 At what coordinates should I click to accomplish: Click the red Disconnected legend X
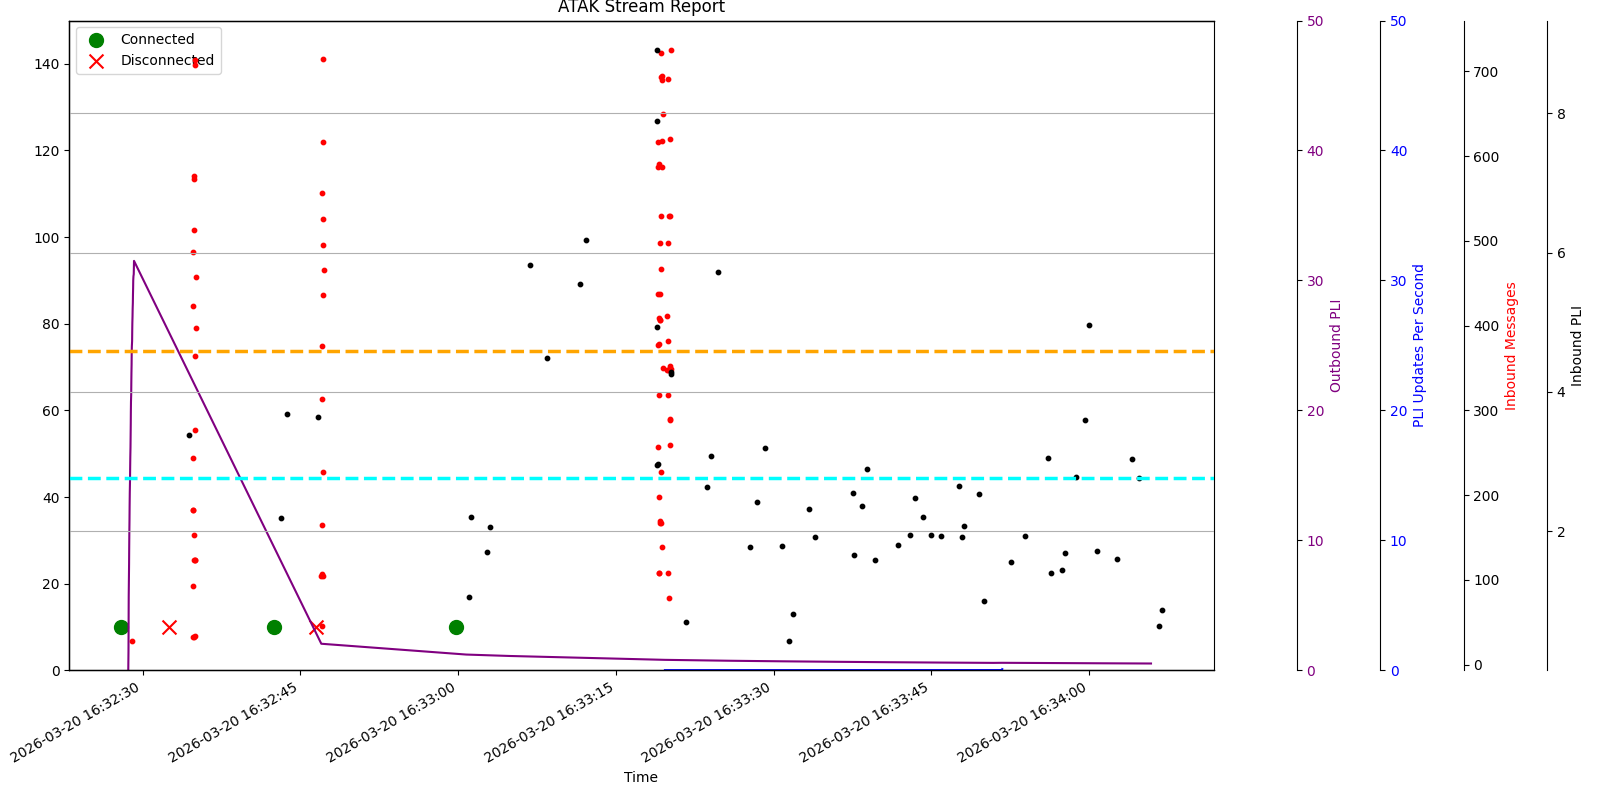coord(96,61)
